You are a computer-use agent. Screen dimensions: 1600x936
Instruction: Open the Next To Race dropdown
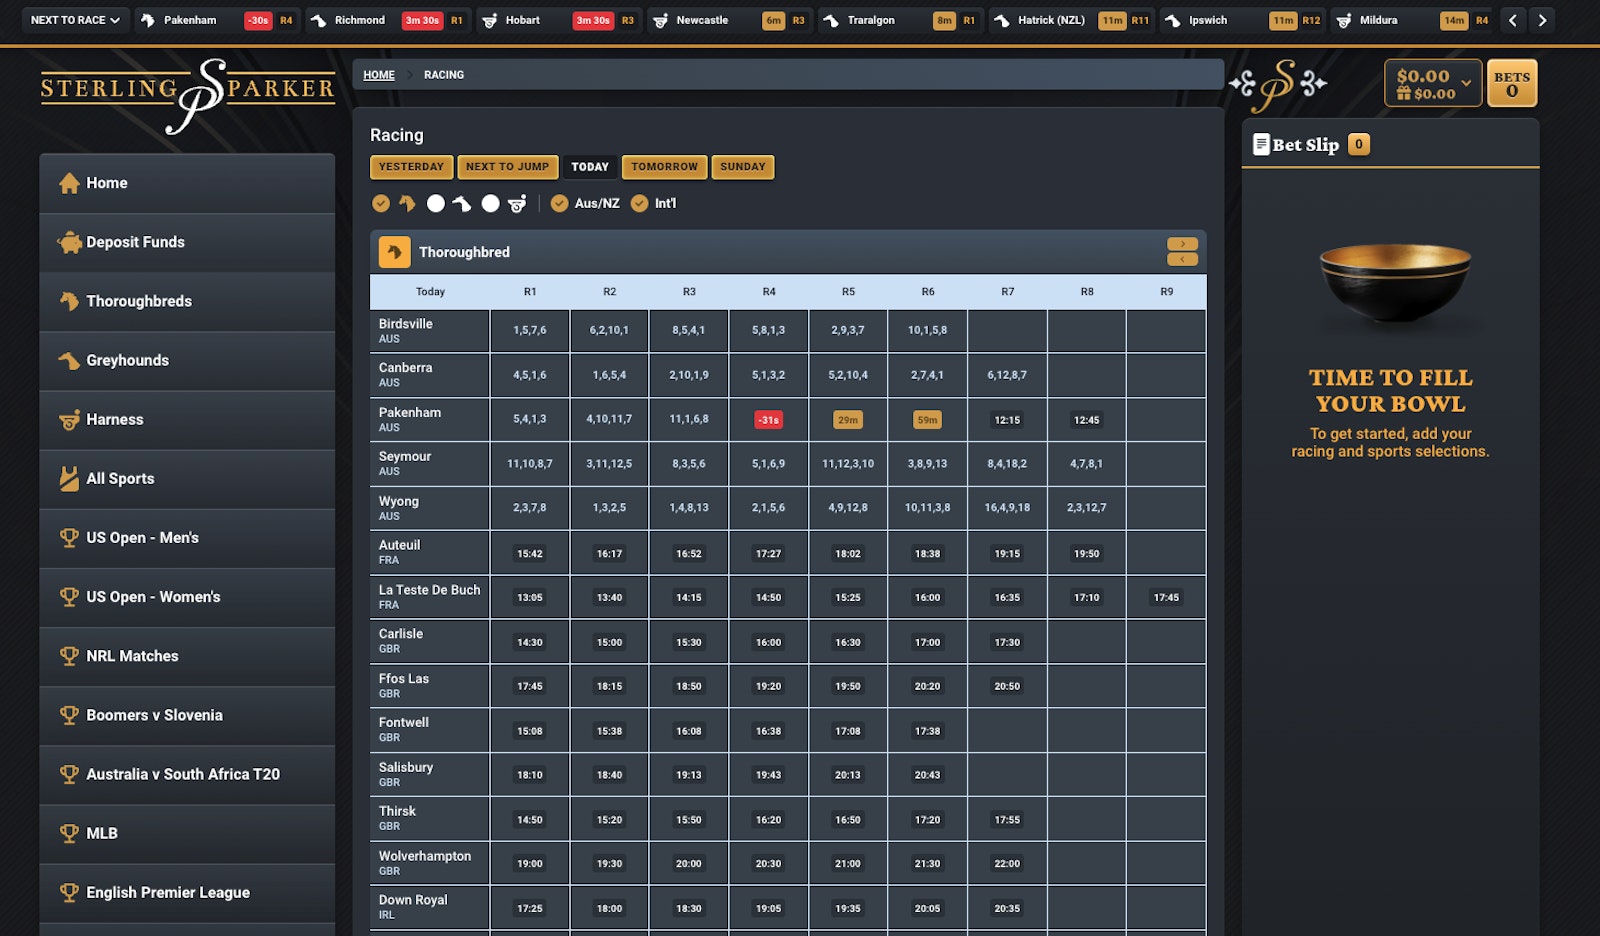75,20
